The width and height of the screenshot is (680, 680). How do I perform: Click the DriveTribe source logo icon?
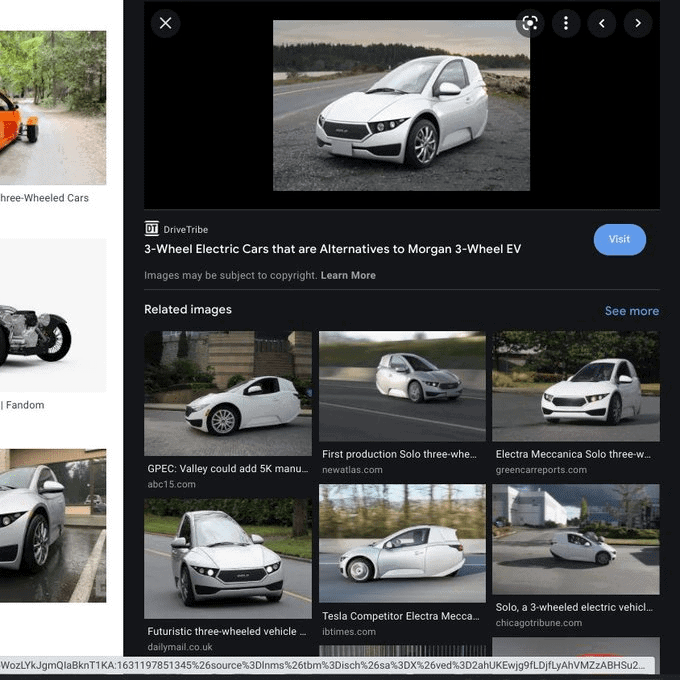pyautogui.click(x=152, y=229)
